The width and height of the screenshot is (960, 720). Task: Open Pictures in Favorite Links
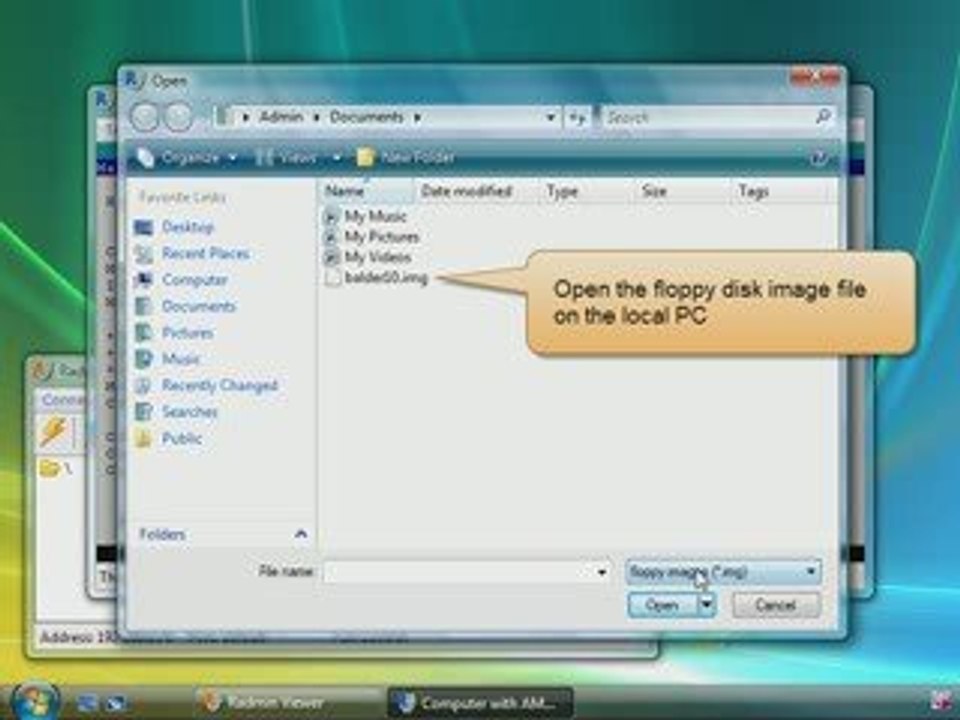coord(187,332)
